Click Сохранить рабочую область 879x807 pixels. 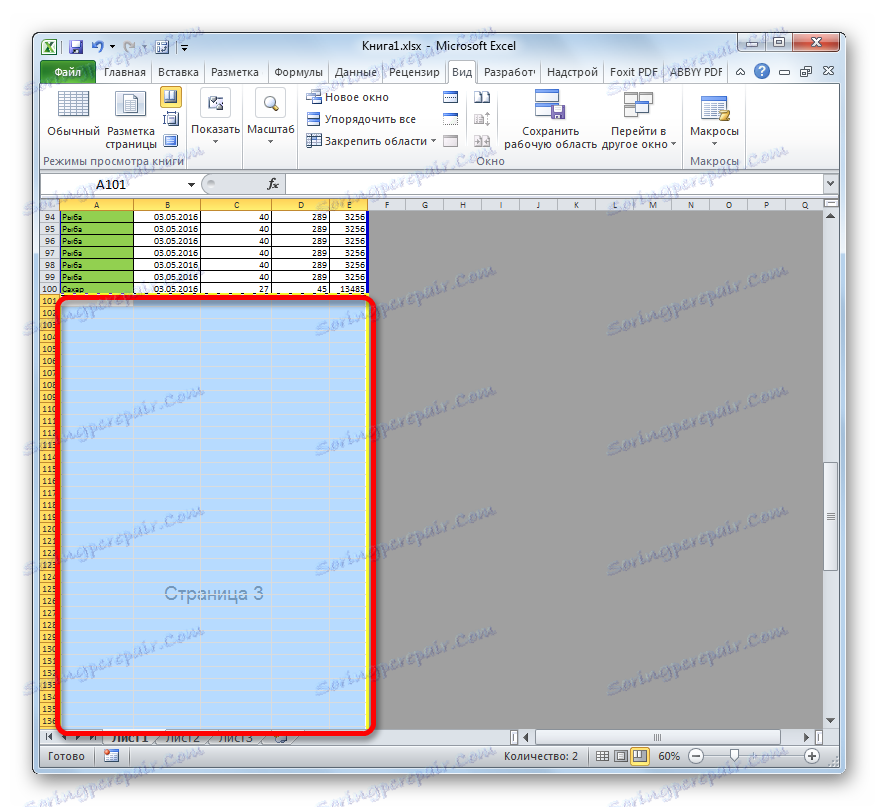point(550,120)
